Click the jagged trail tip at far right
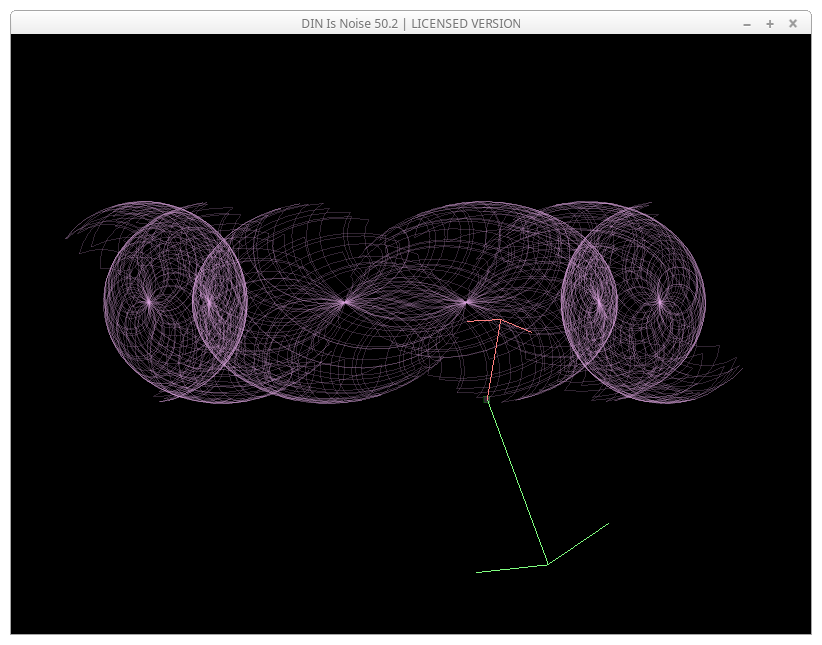This screenshot has height=645, width=822. coord(741,367)
